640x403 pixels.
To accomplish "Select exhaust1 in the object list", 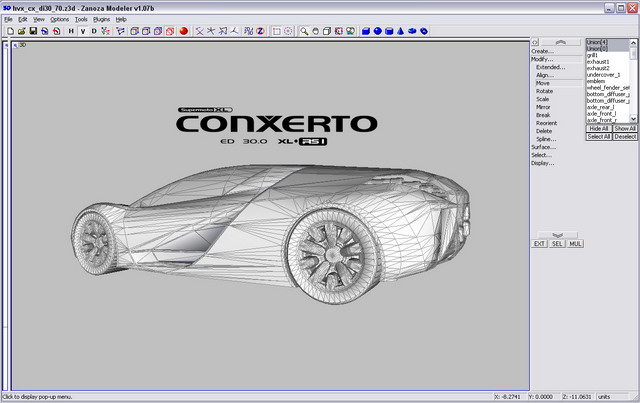I will tap(599, 61).
